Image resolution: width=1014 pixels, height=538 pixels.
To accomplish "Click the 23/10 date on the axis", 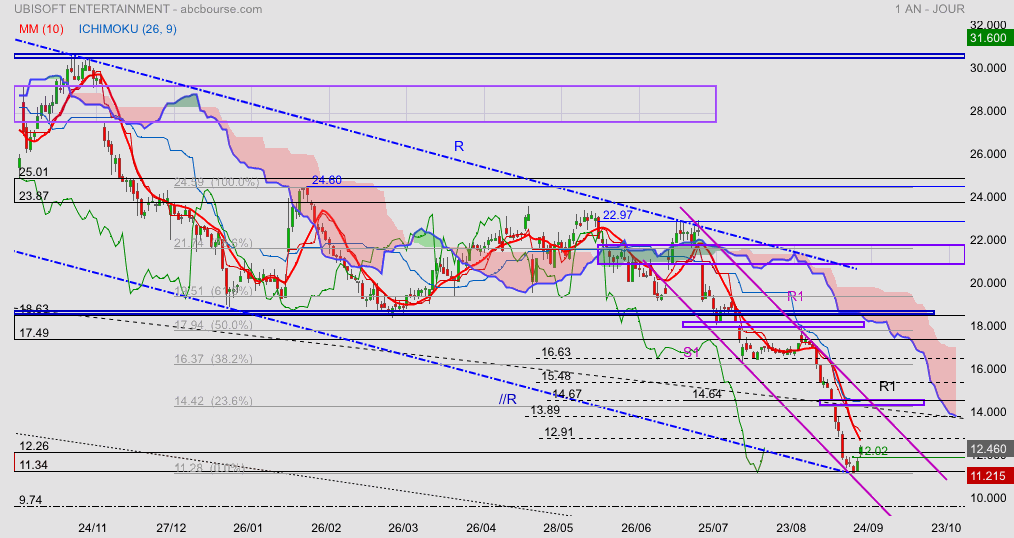I will [947, 528].
